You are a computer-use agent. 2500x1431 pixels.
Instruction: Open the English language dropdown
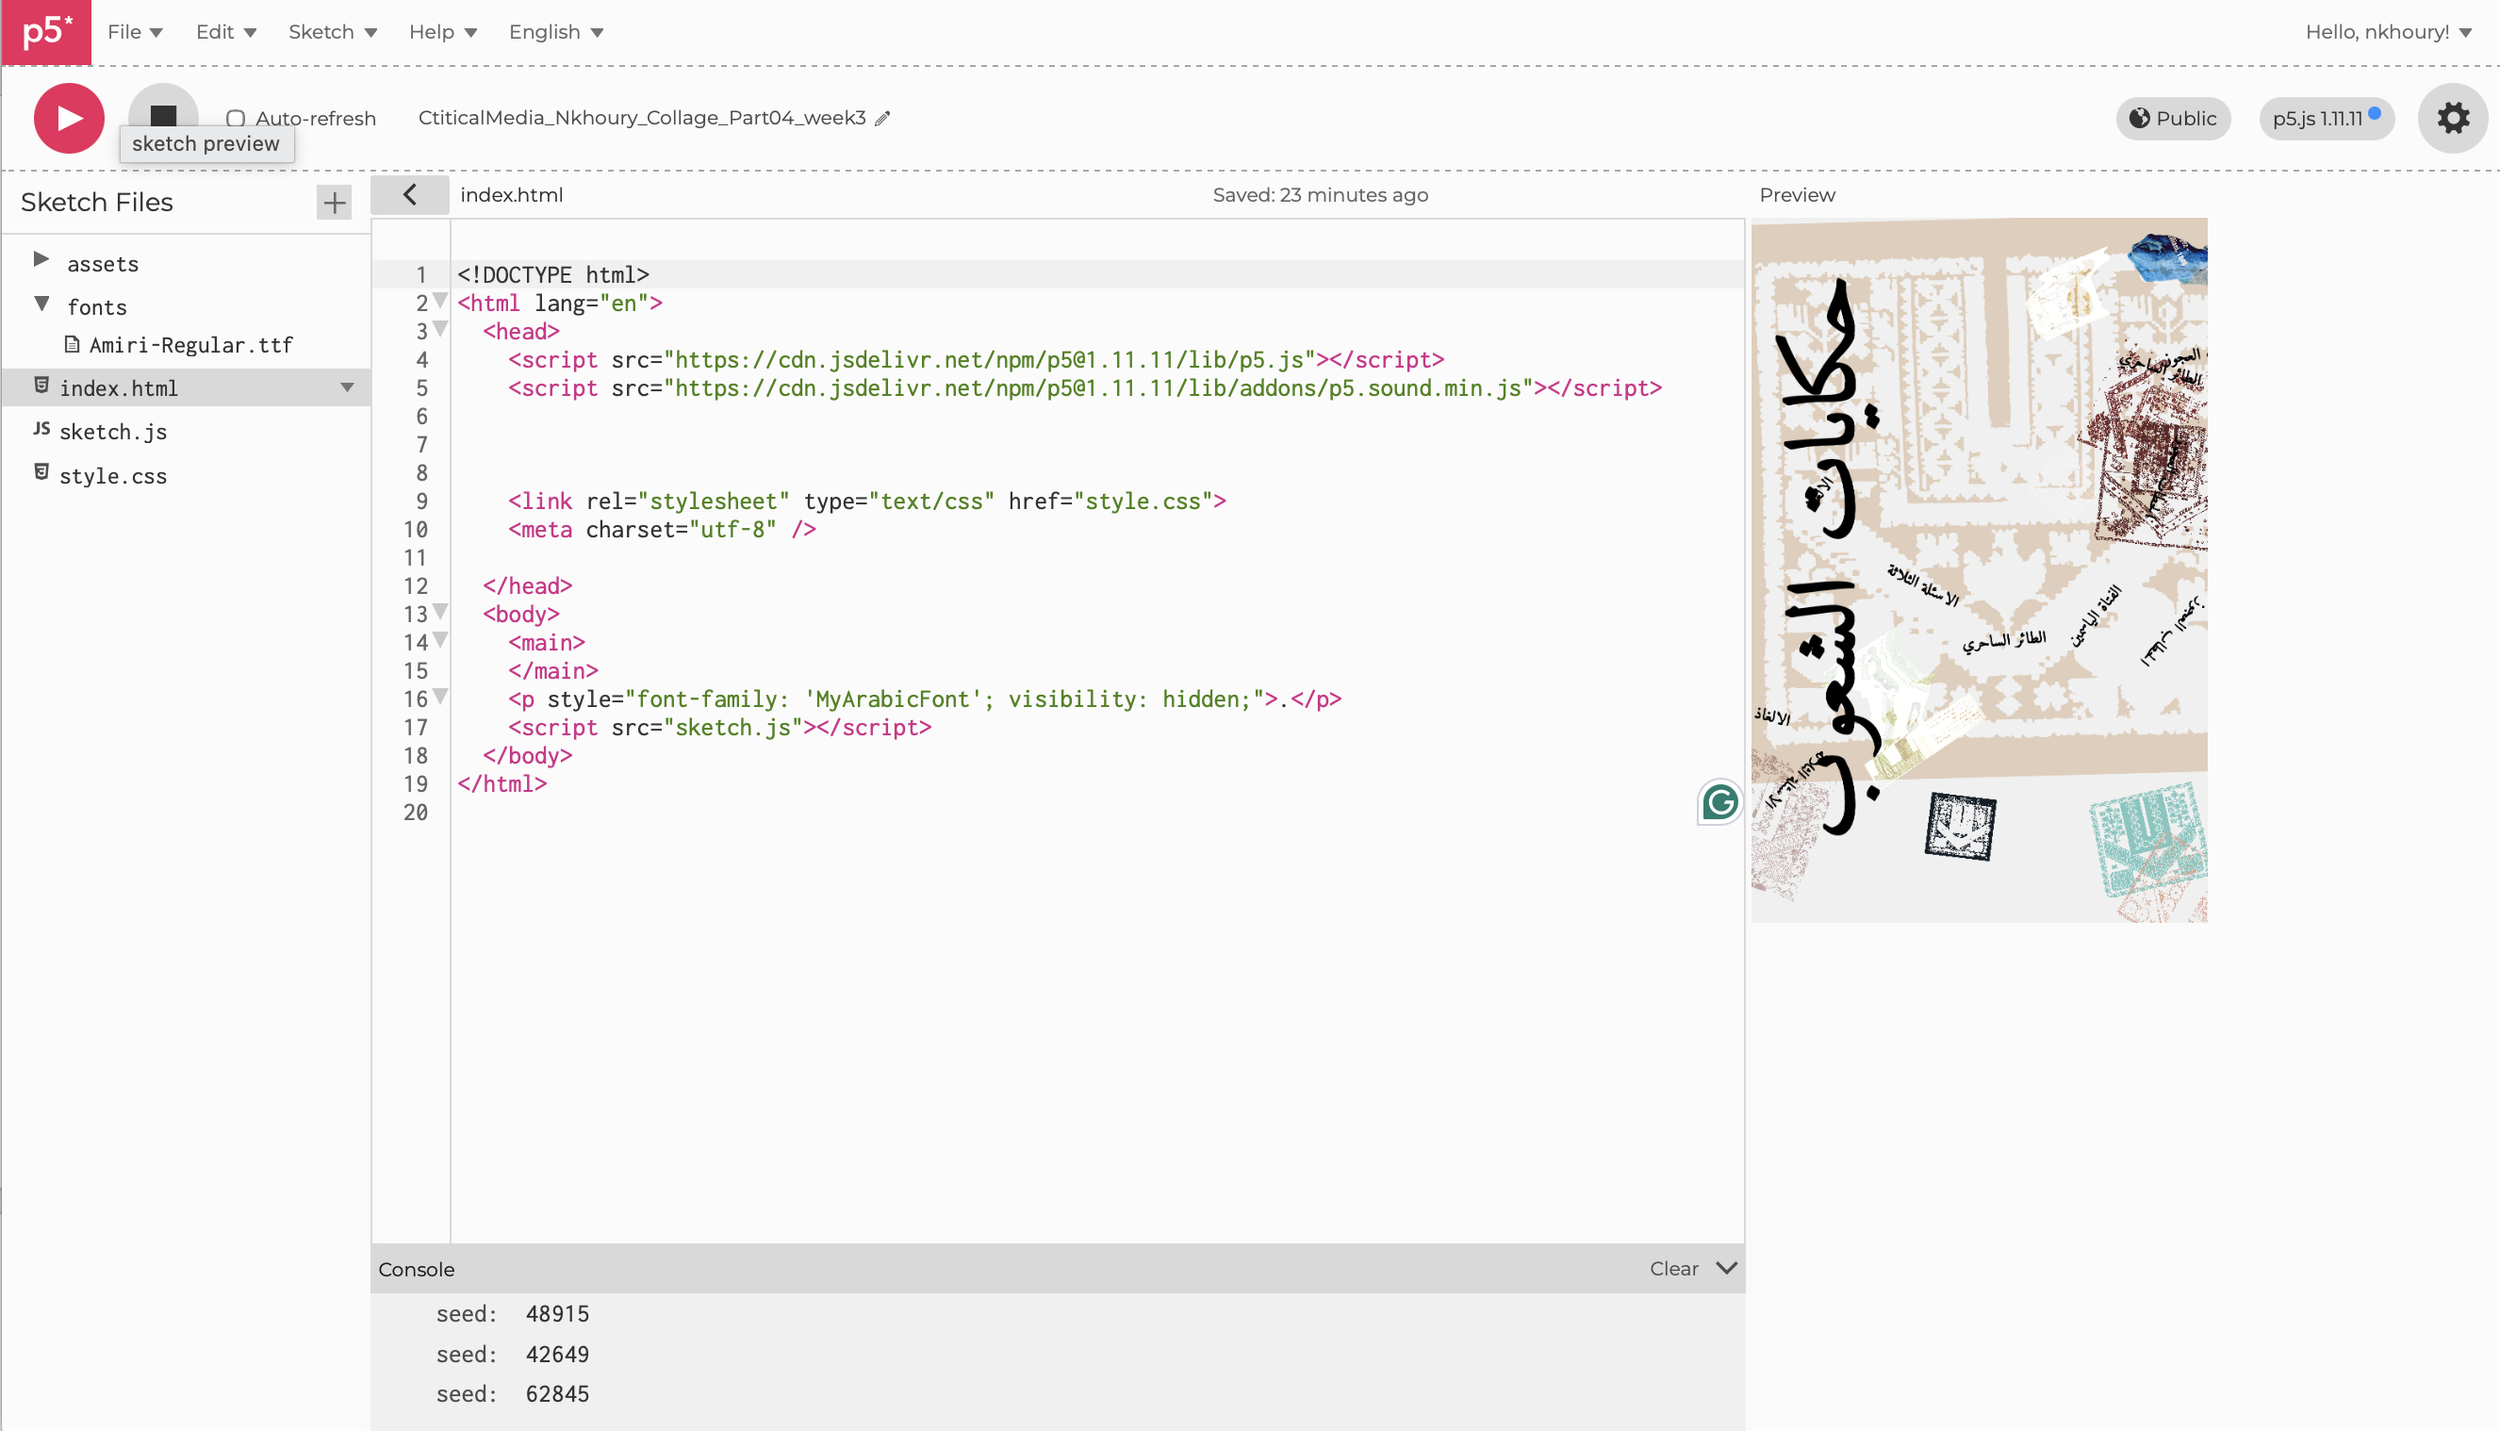click(x=556, y=32)
